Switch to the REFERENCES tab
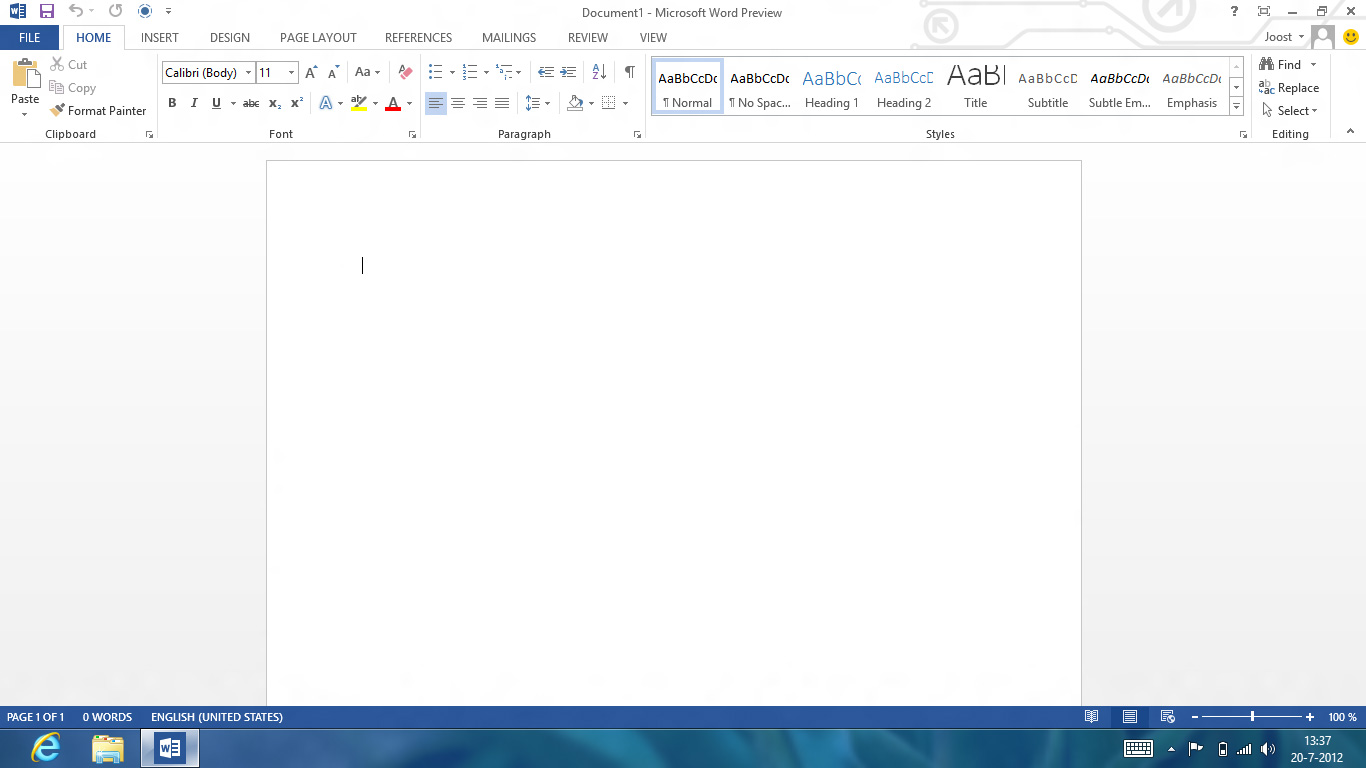Viewport: 1366px width, 768px height. tap(419, 38)
